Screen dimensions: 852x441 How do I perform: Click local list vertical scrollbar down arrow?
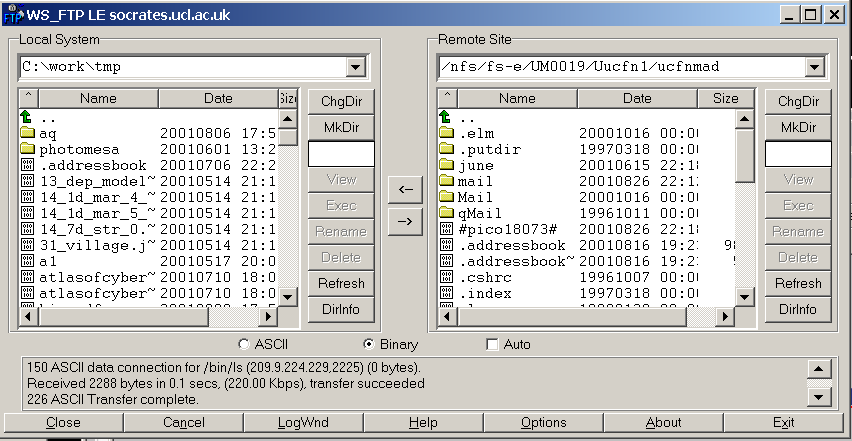click(287, 297)
